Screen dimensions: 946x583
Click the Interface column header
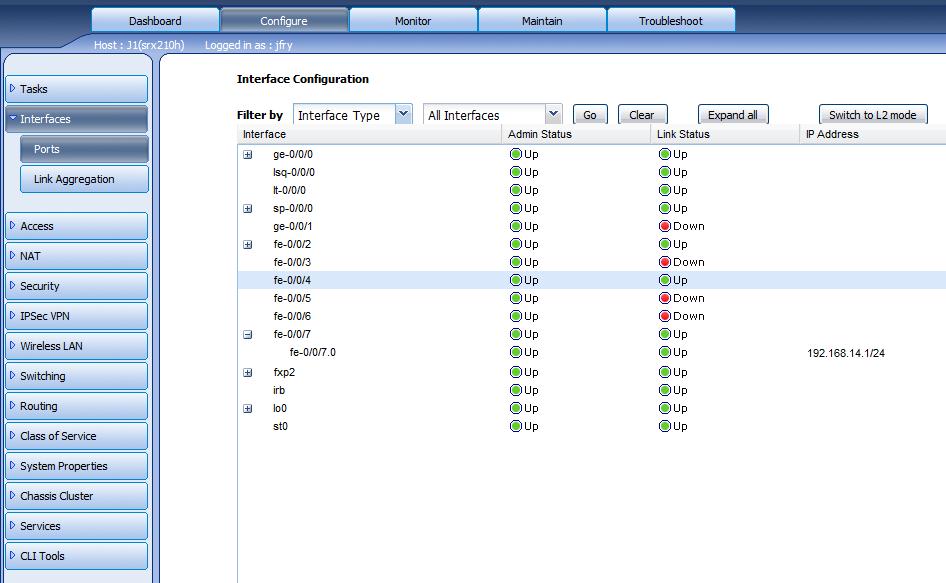(x=369, y=134)
